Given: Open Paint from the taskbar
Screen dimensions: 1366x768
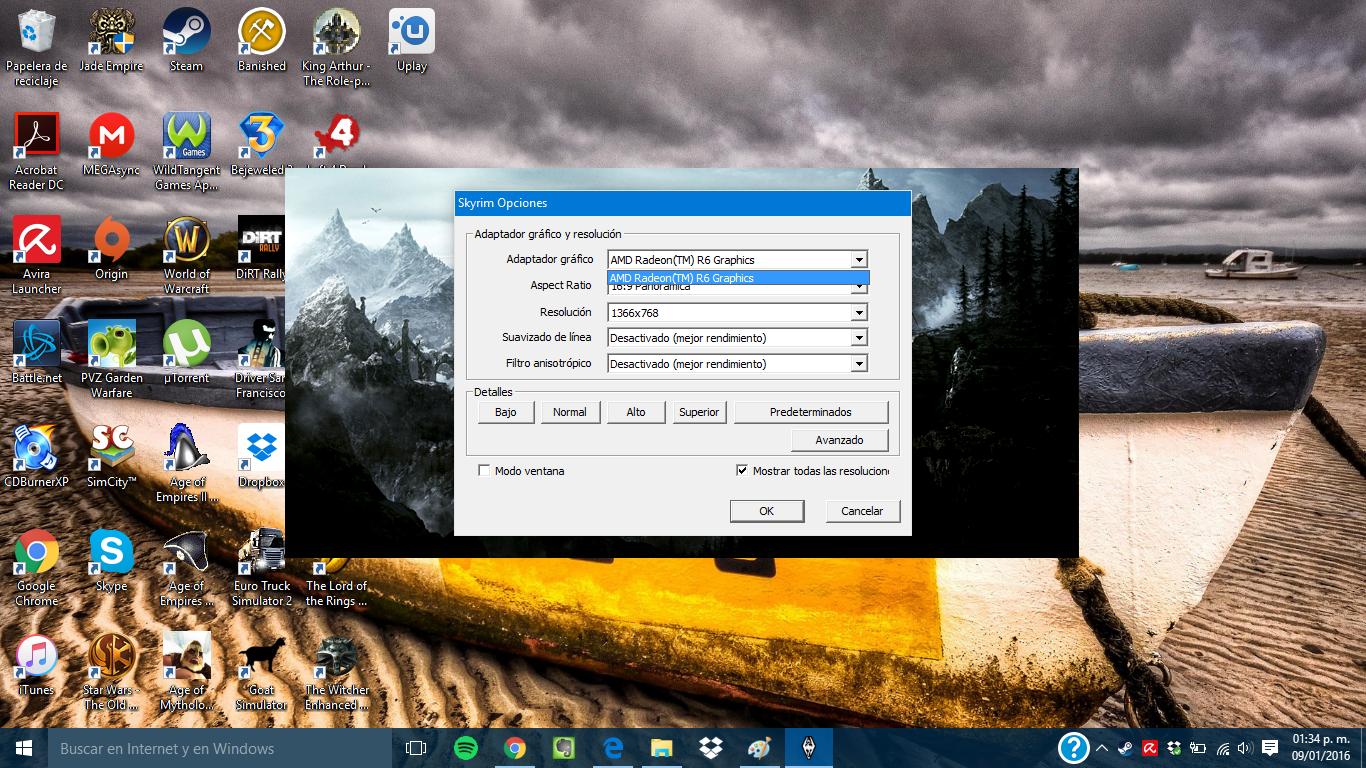Looking at the screenshot, I should (759, 748).
